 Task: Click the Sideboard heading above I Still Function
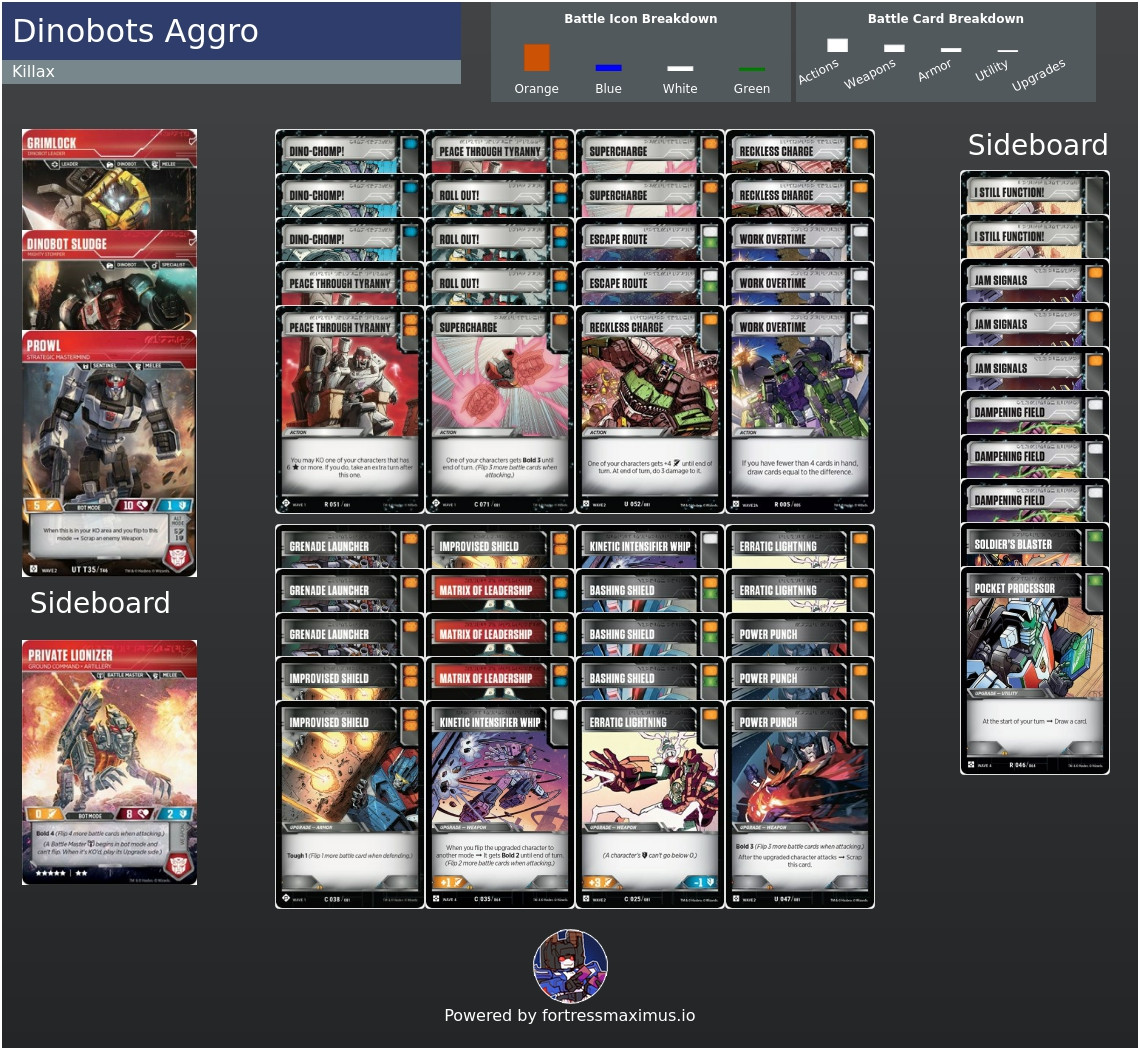(x=1037, y=145)
